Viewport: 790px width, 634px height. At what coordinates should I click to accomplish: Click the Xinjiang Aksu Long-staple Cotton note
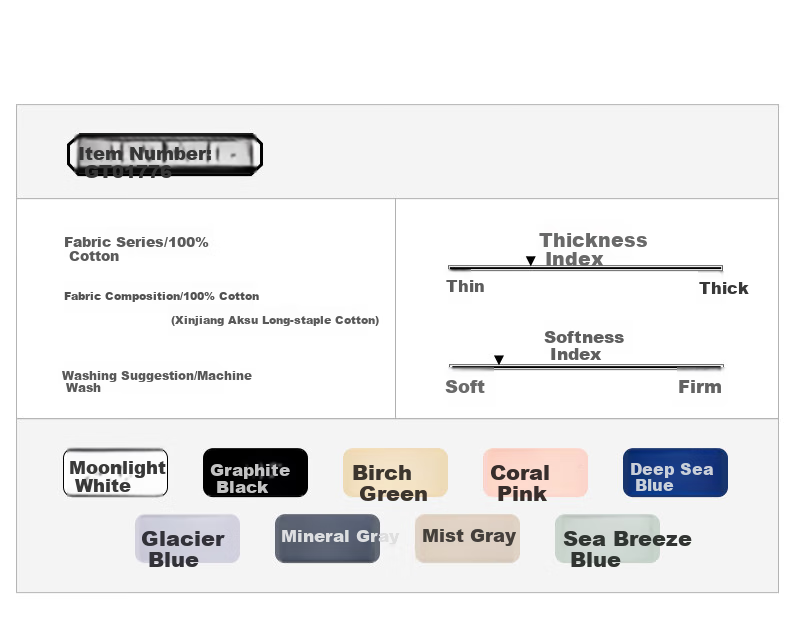275,320
